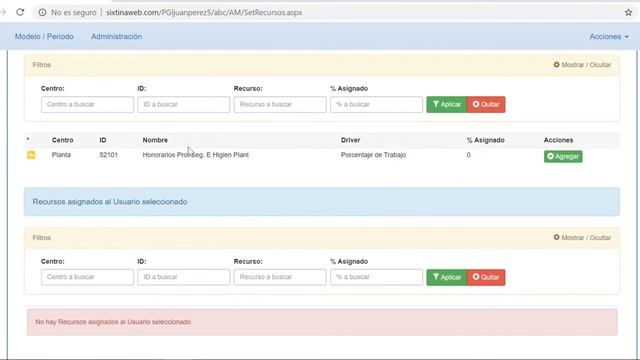Toggle Mostrar / Ocultar on the lower Filtros panel

point(582,238)
